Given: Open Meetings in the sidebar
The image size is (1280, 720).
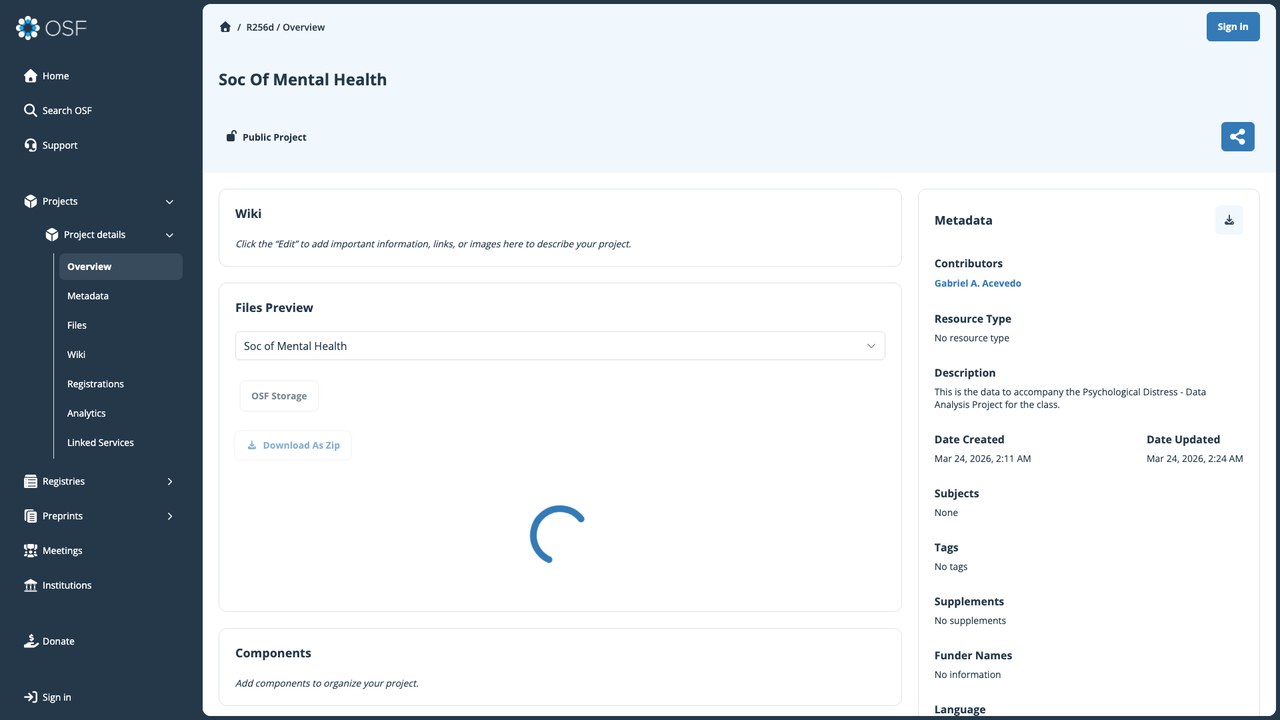Looking at the screenshot, I should (x=53, y=551).
